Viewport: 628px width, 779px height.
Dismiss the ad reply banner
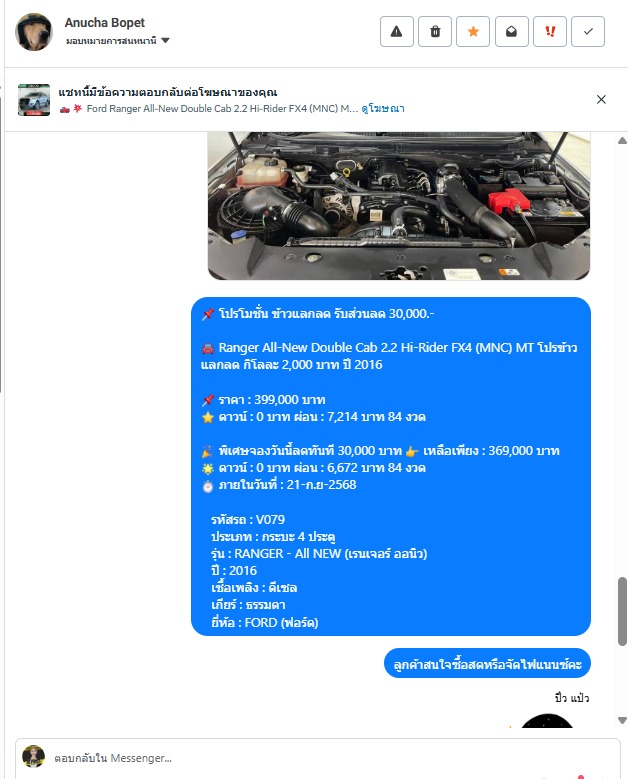click(601, 99)
